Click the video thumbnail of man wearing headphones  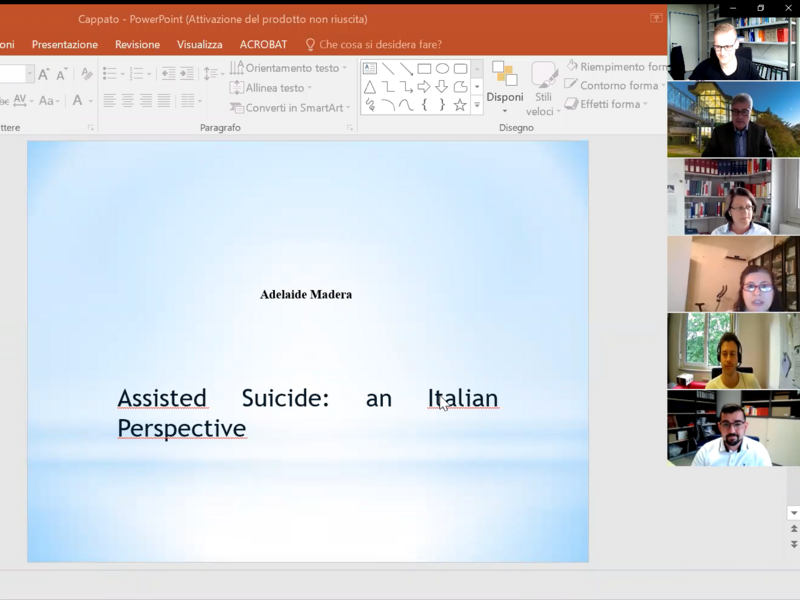point(733,351)
